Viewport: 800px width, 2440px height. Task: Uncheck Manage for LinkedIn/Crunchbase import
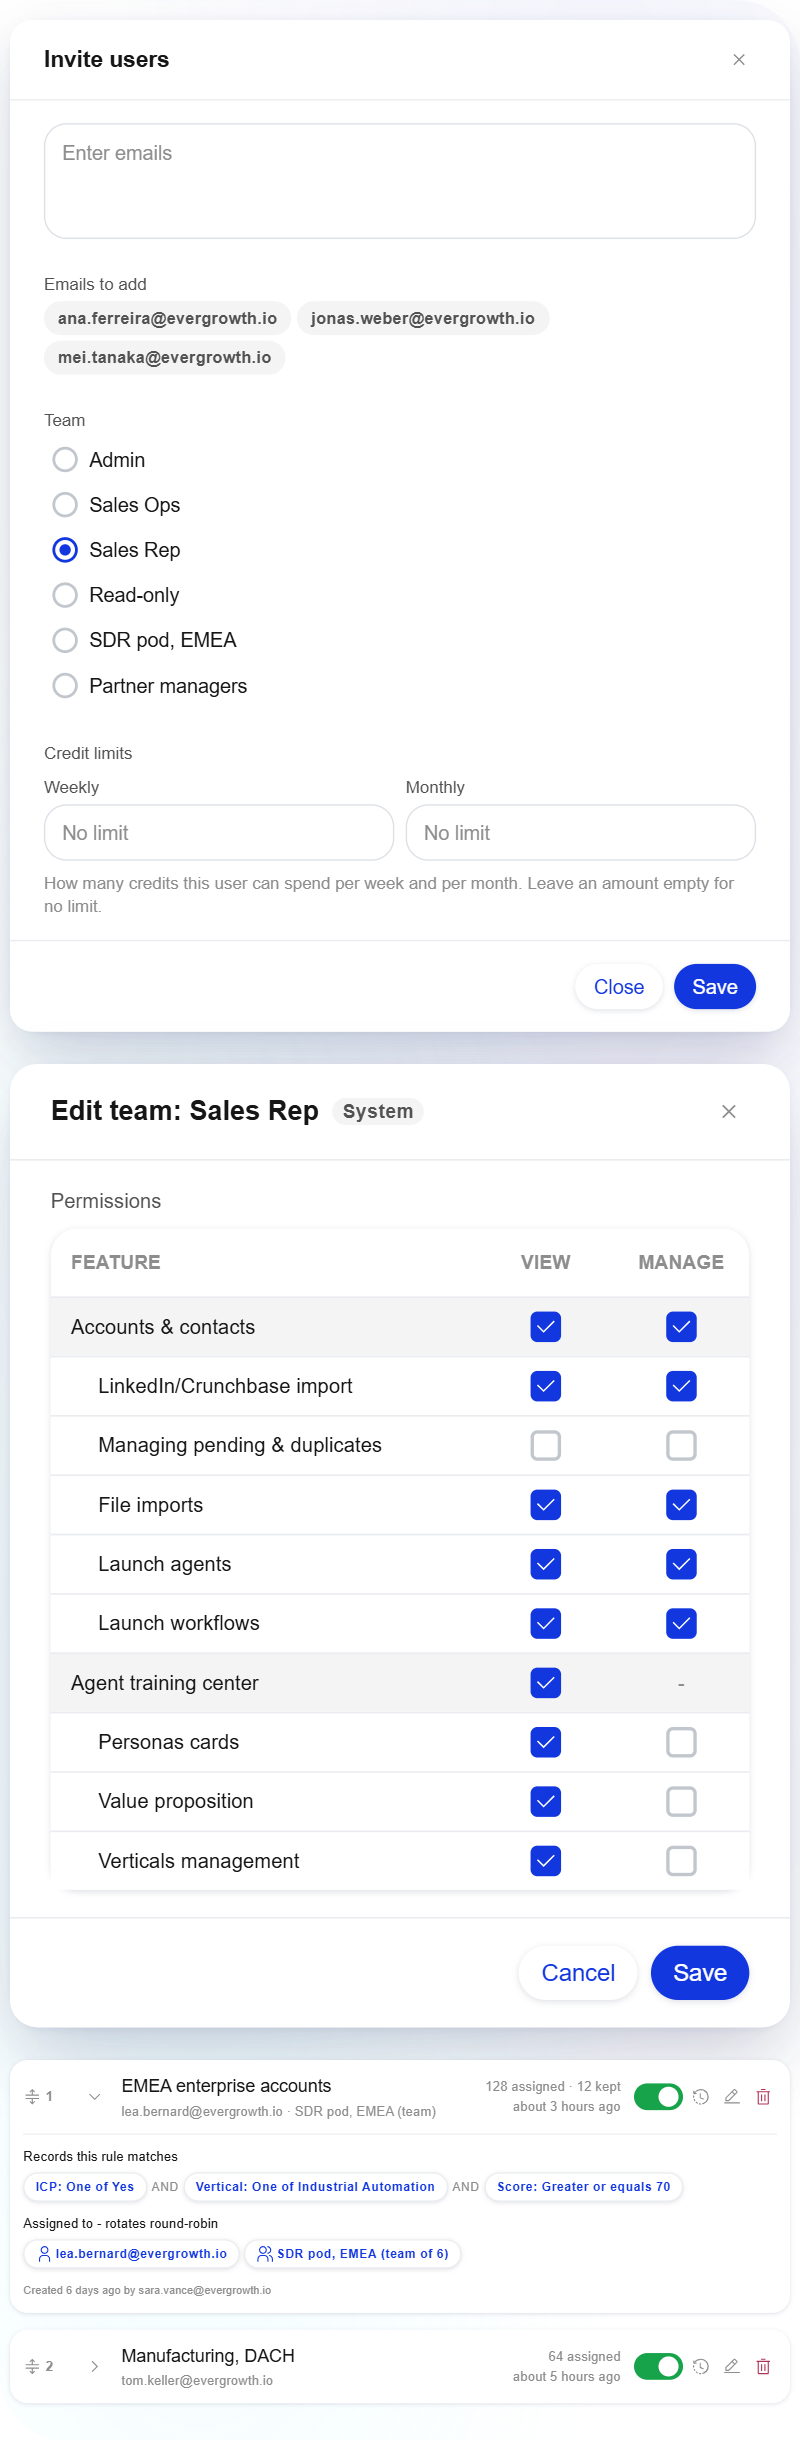pos(681,1386)
